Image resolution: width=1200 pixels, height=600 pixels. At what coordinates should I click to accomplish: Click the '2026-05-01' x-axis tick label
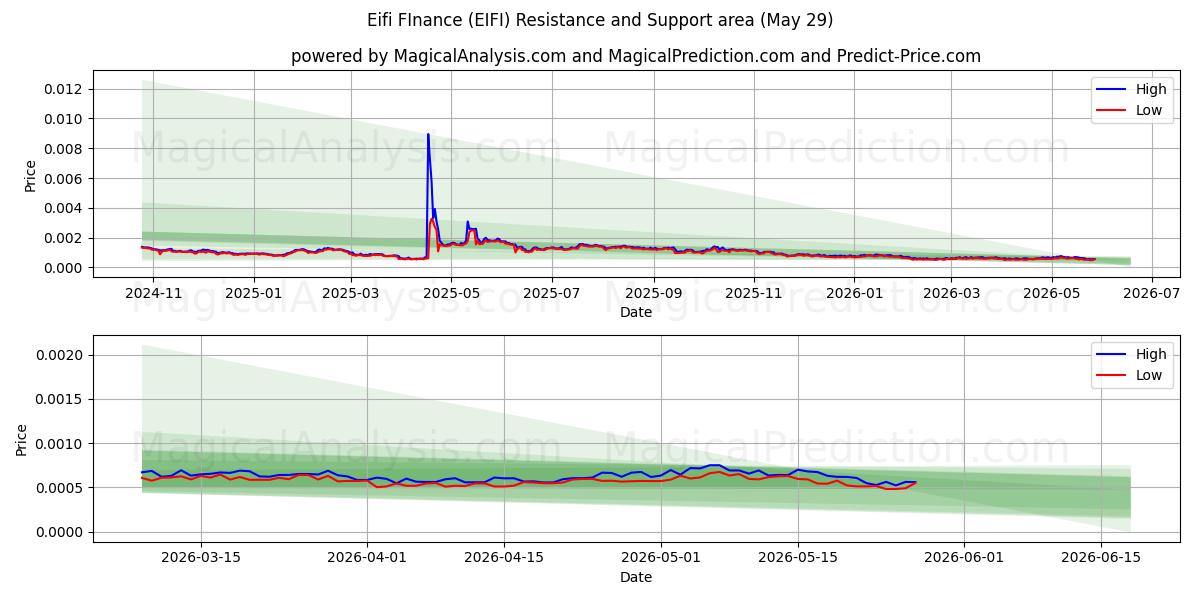tap(661, 557)
